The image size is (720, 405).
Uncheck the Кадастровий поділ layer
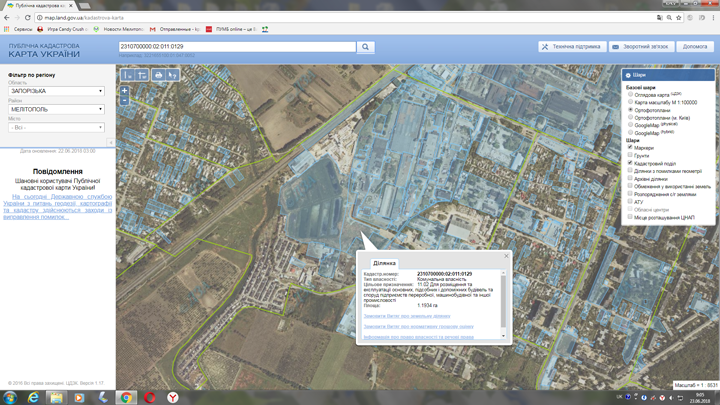[630, 163]
